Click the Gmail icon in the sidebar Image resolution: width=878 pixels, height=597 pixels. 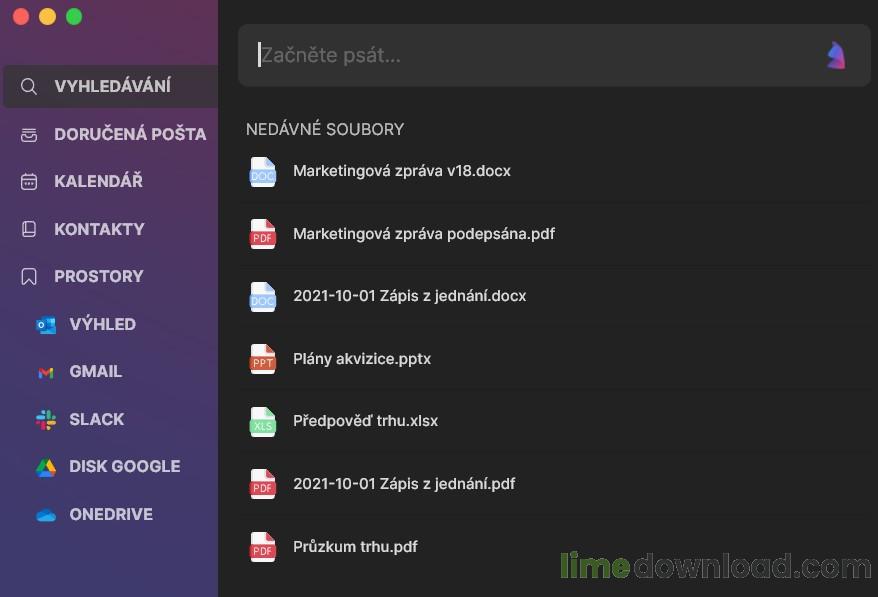[46, 372]
